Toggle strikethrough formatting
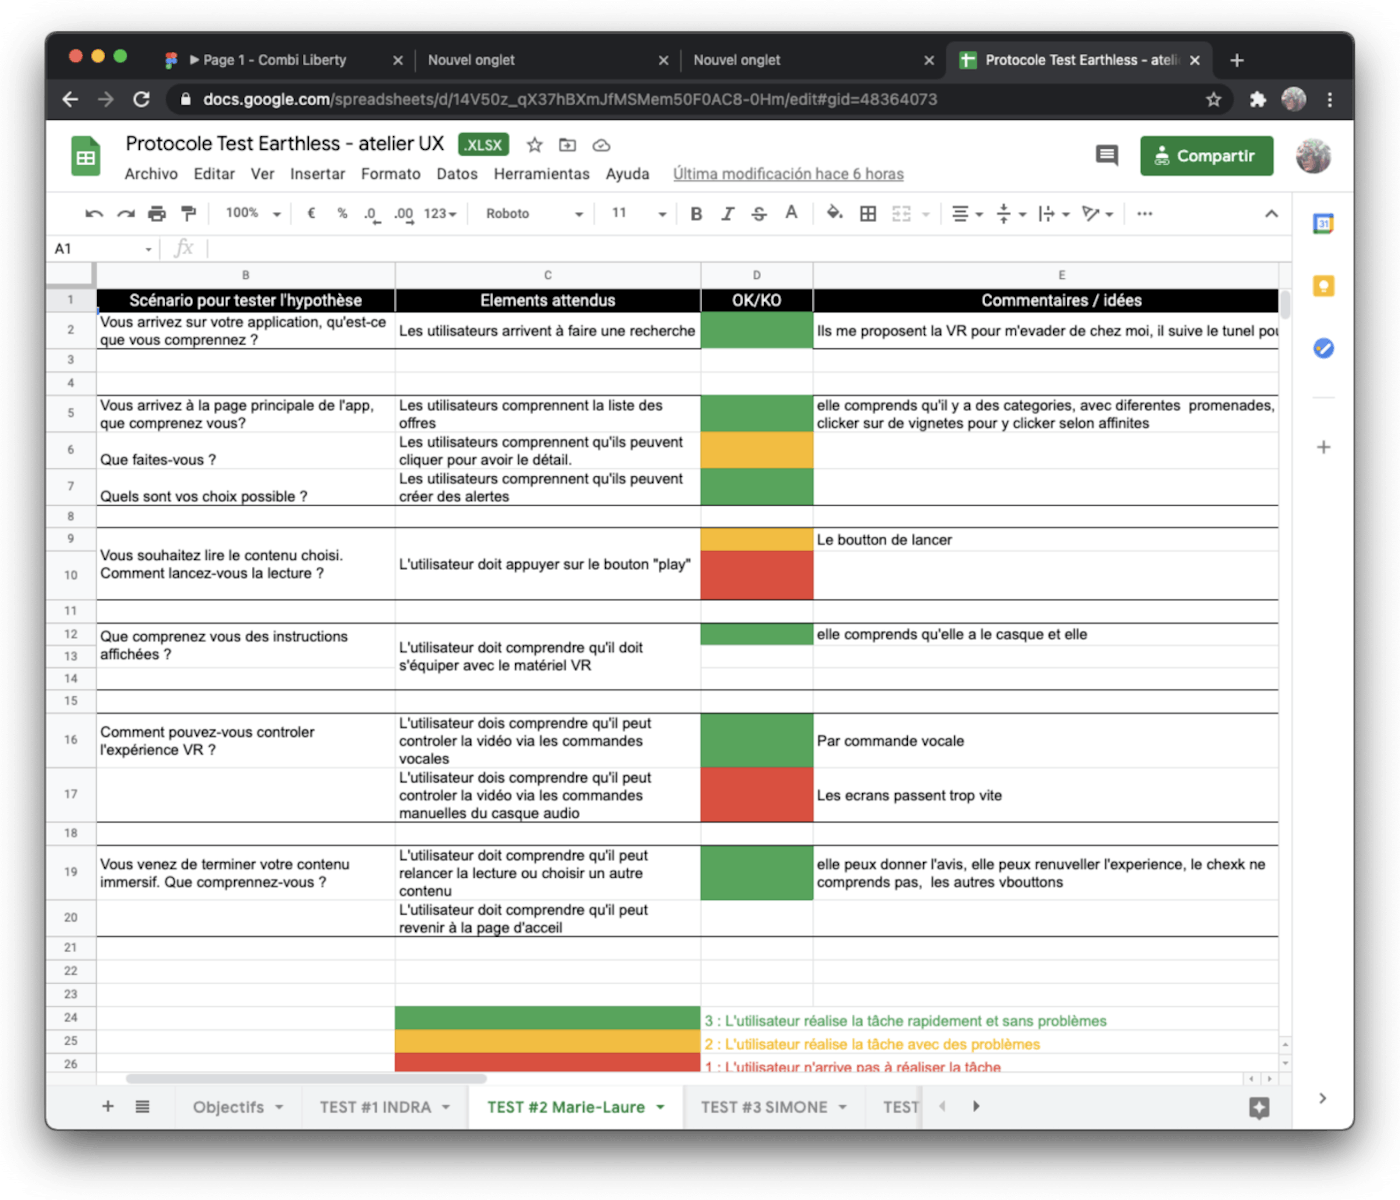The image size is (1400, 1200). pos(759,214)
